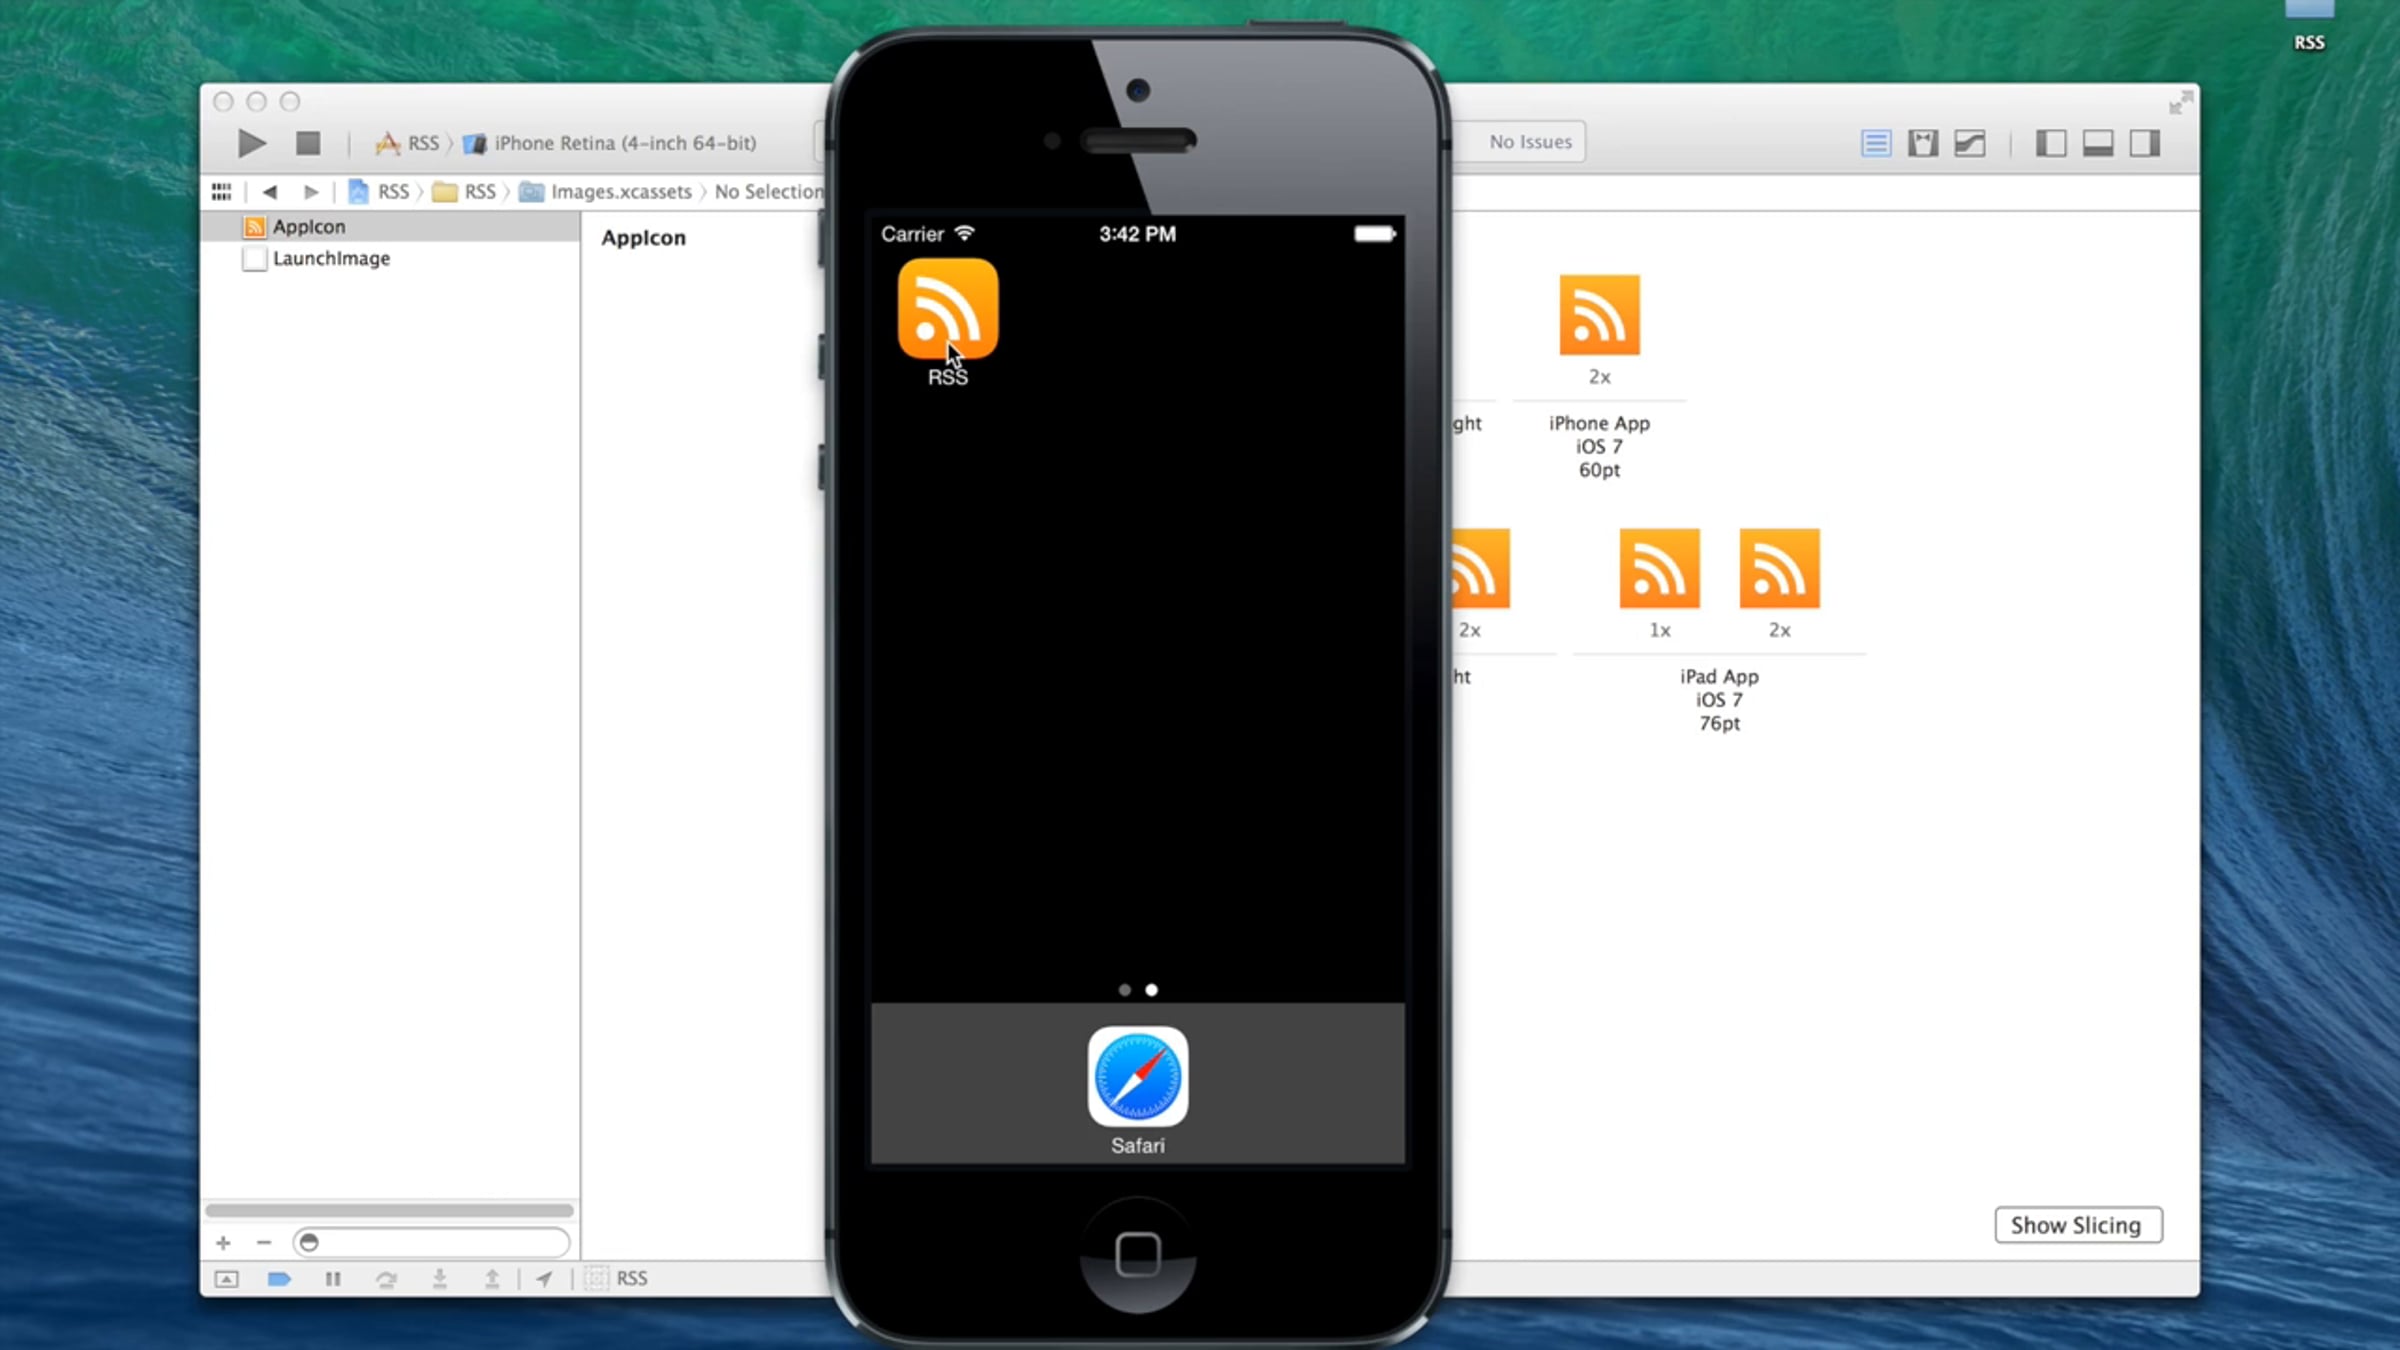Open the RSS folder breadcrumb
Viewport: 2400px width, 1350px height.
tap(464, 191)
